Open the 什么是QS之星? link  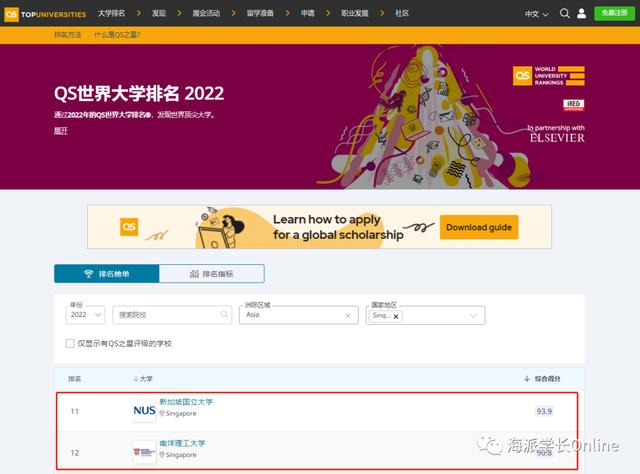[x=117, y=35]
